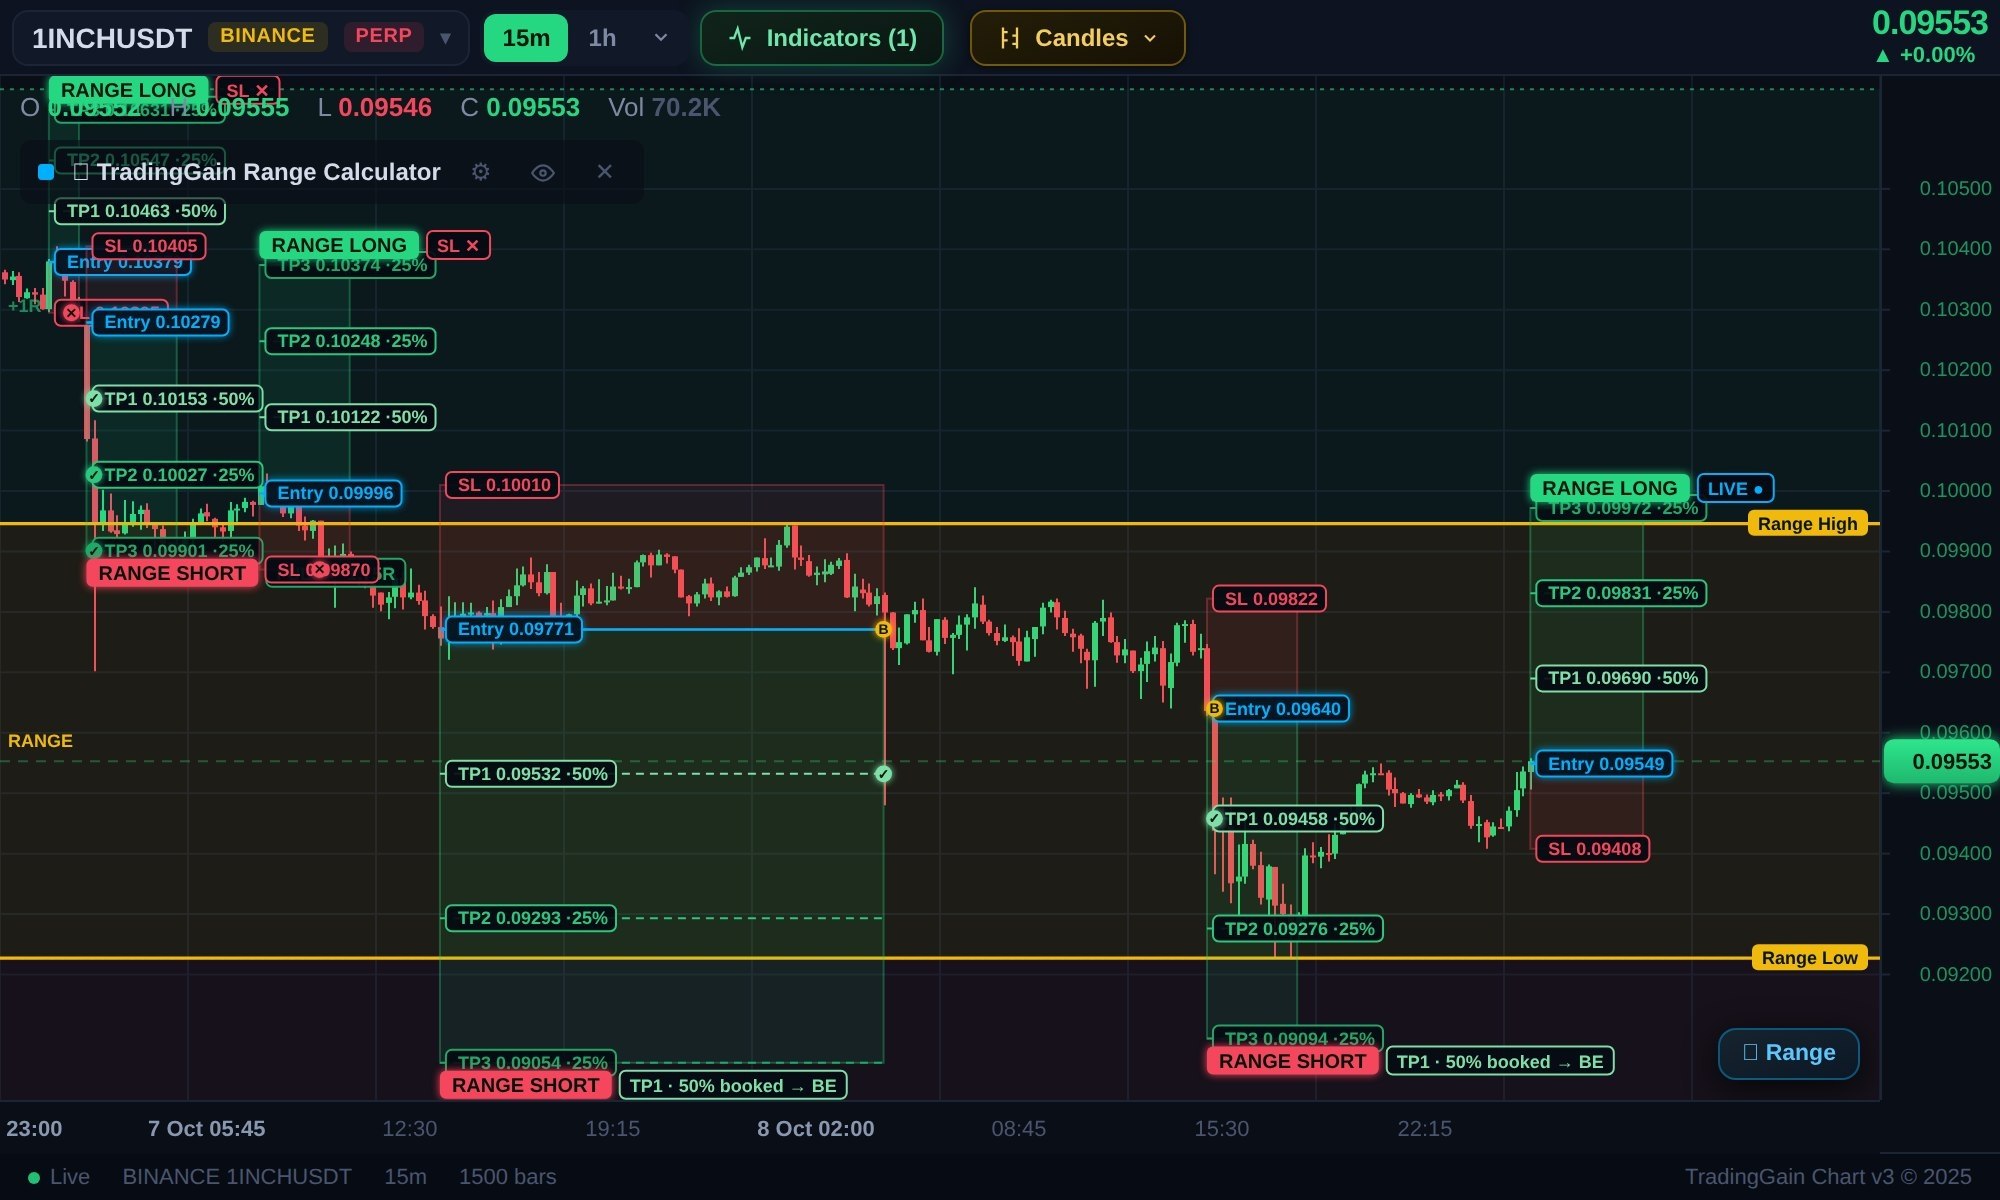Click the Range High label
Viewport: 2000px width, 1200px height.
1807,524
